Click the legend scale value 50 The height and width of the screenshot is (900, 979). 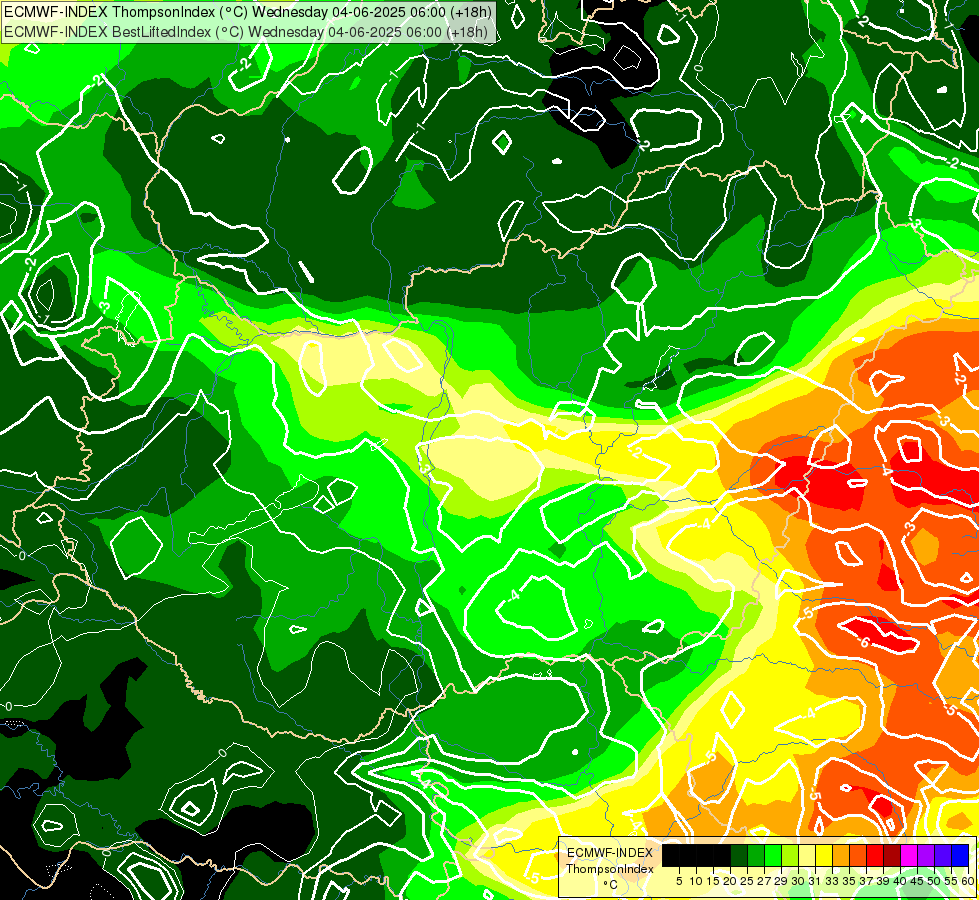[934, 881]
